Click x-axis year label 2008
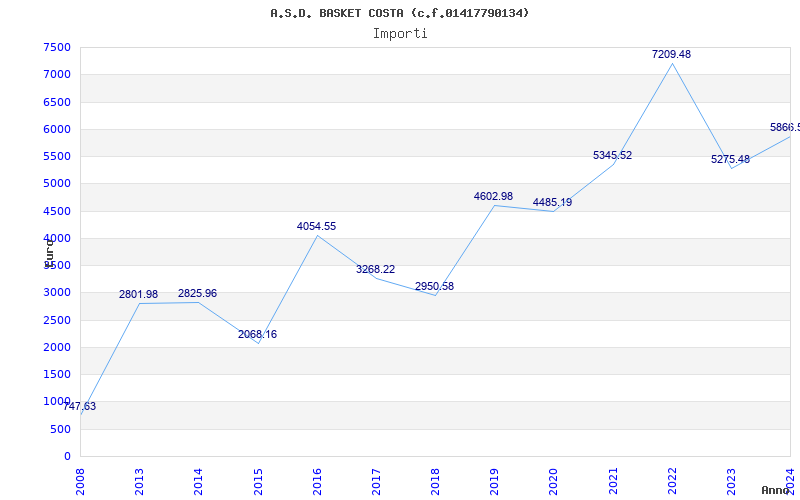 point(80,482)
